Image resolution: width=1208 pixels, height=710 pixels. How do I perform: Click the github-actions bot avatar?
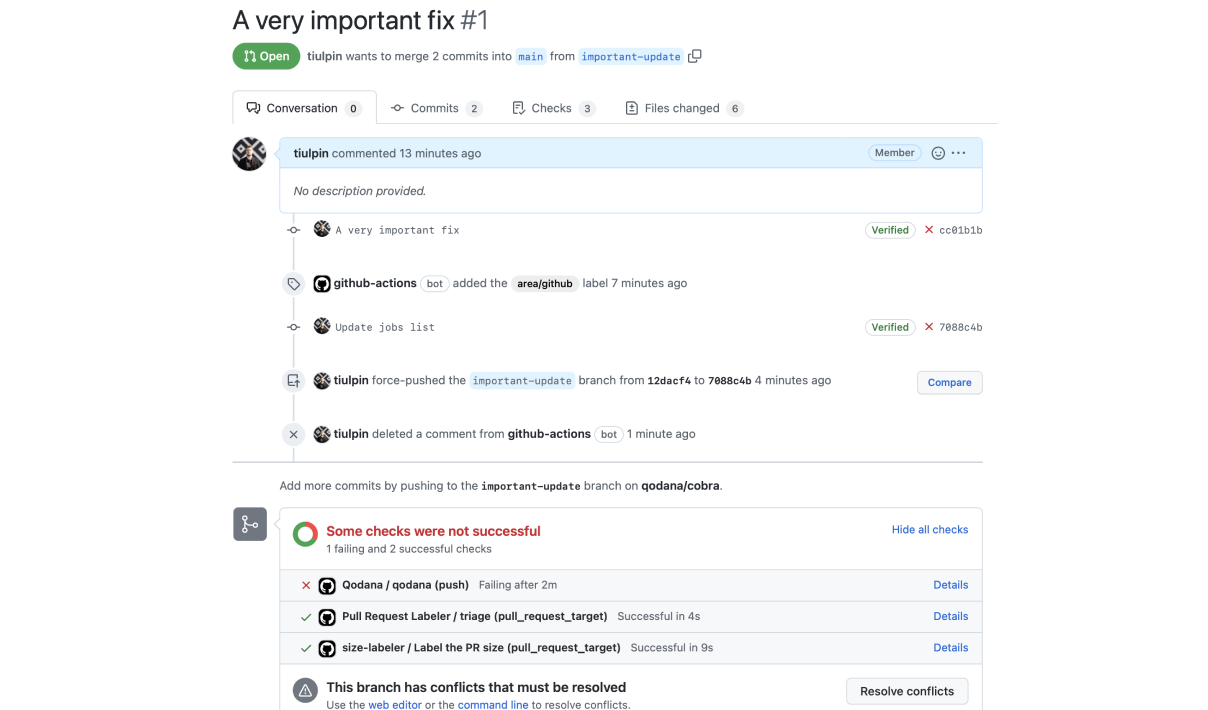[321, 283]
